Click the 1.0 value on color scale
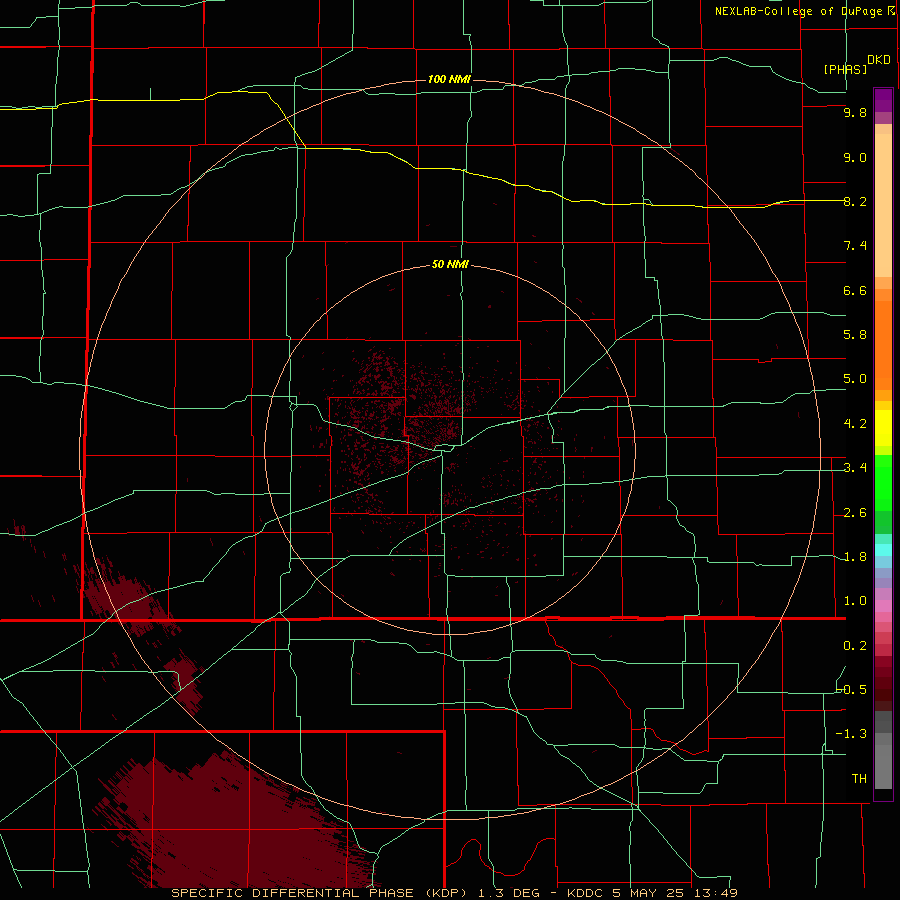Viewport: 900px width, 900px height. coord(855,601)
